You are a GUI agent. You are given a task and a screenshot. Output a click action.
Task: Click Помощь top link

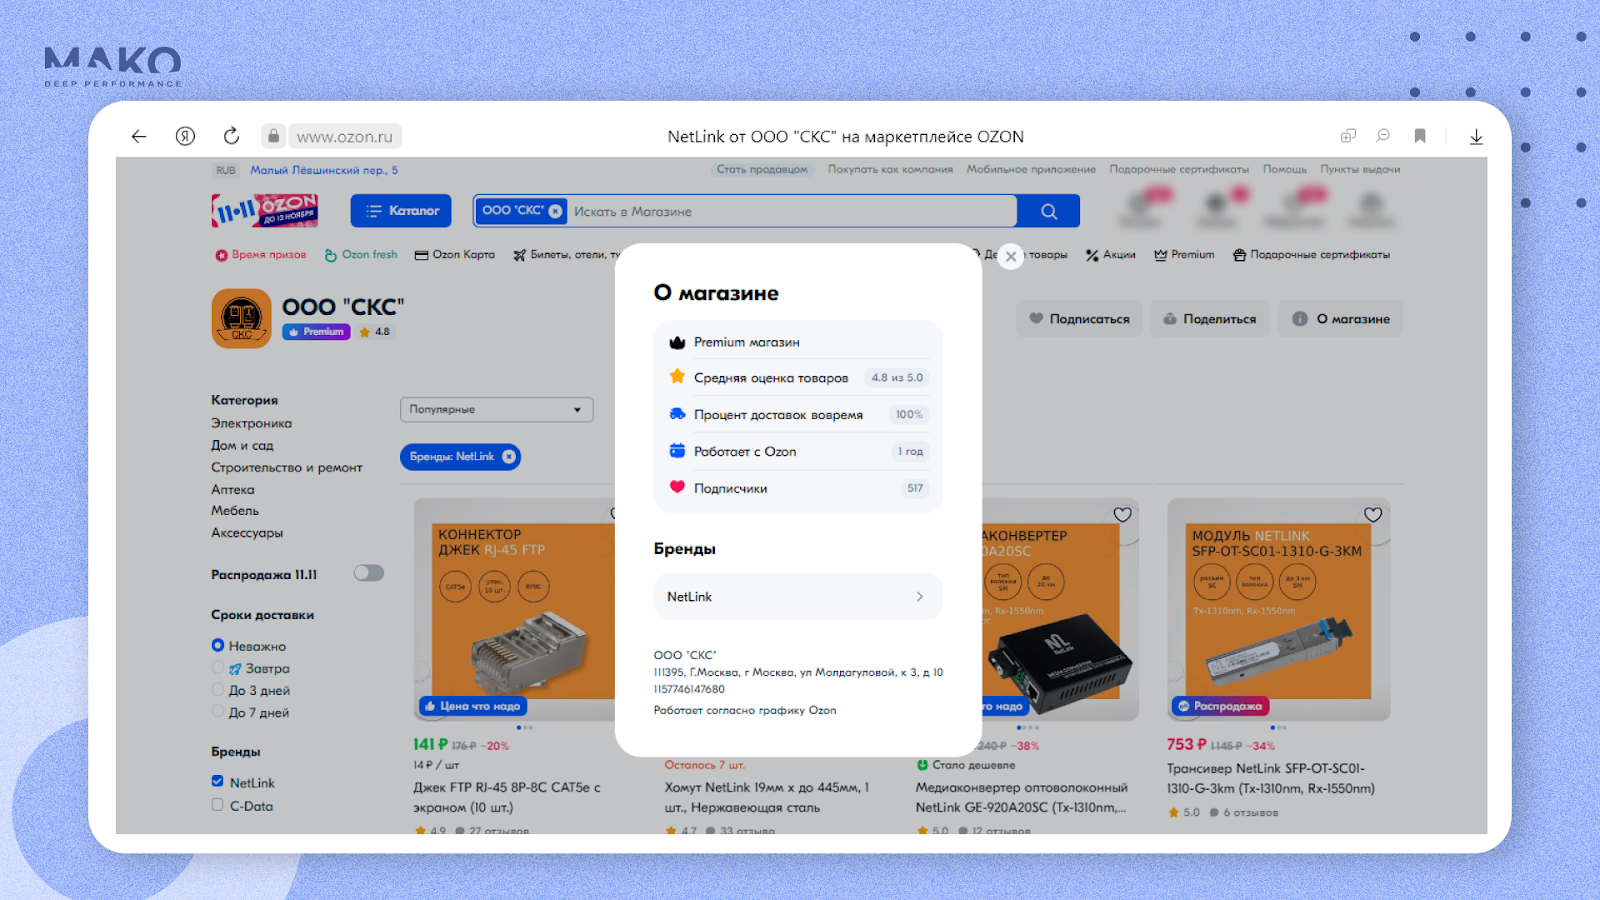(1284, 170)
